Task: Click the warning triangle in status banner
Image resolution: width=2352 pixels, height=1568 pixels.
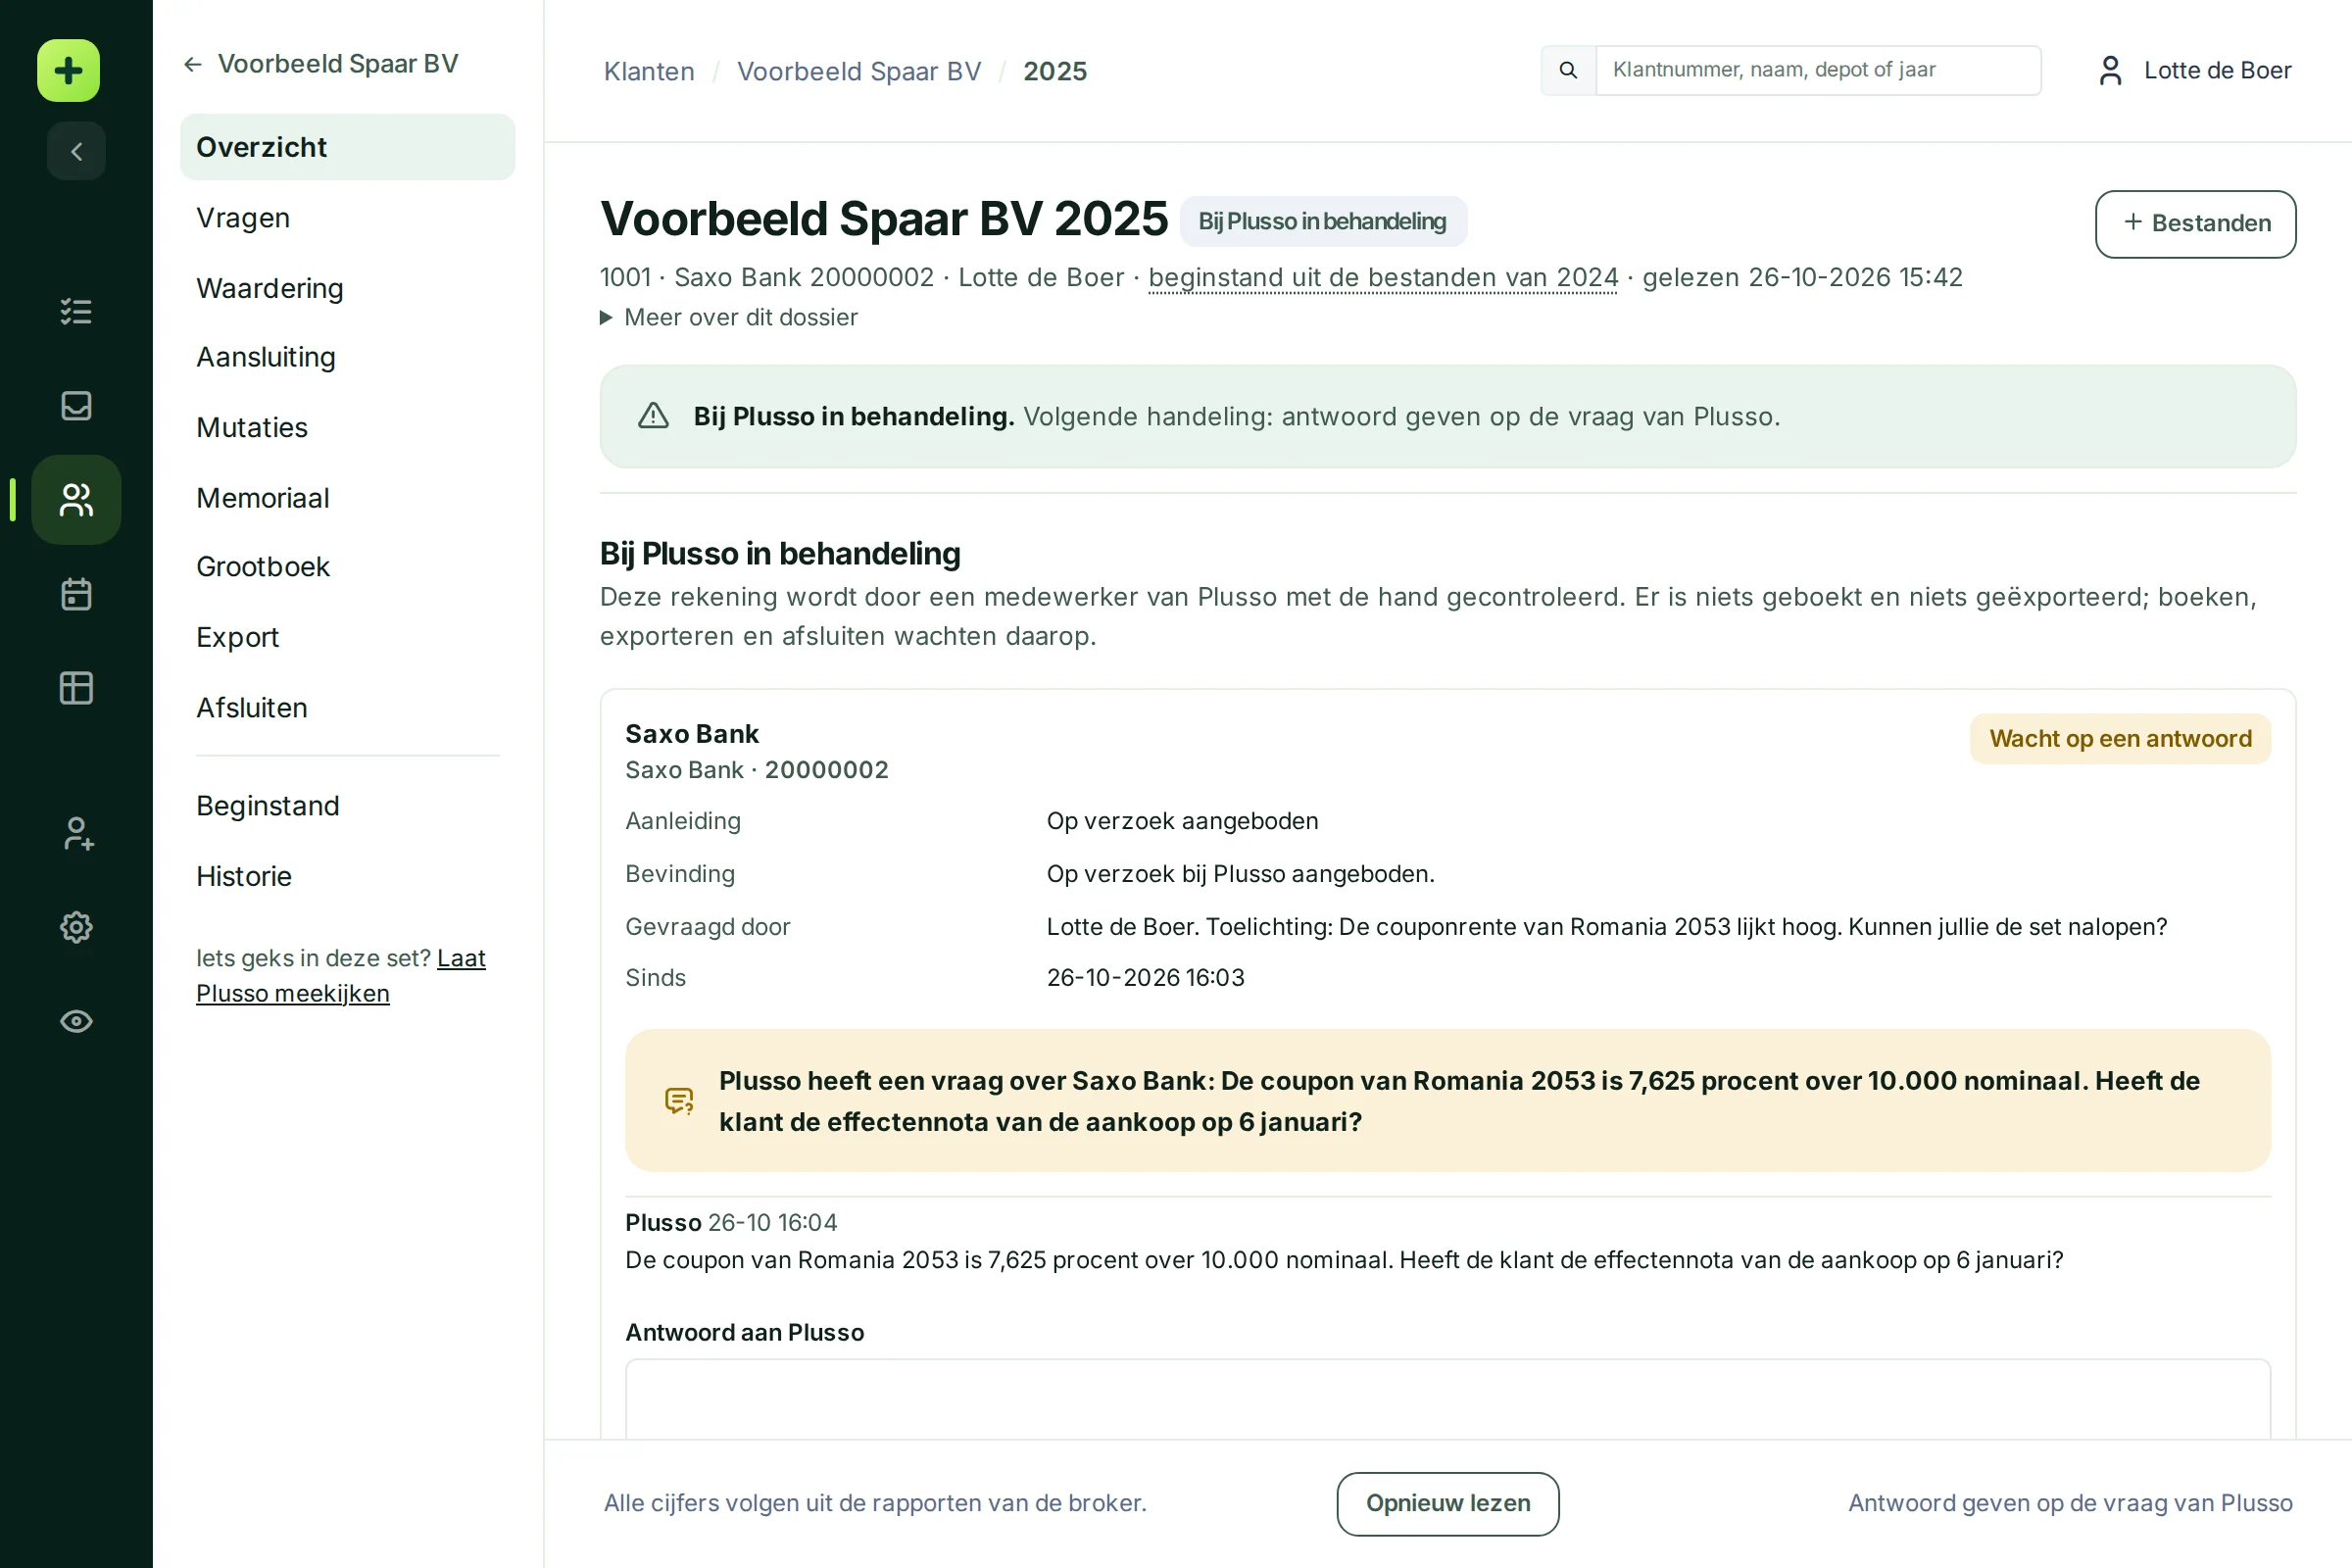Action: click(654, 417)
